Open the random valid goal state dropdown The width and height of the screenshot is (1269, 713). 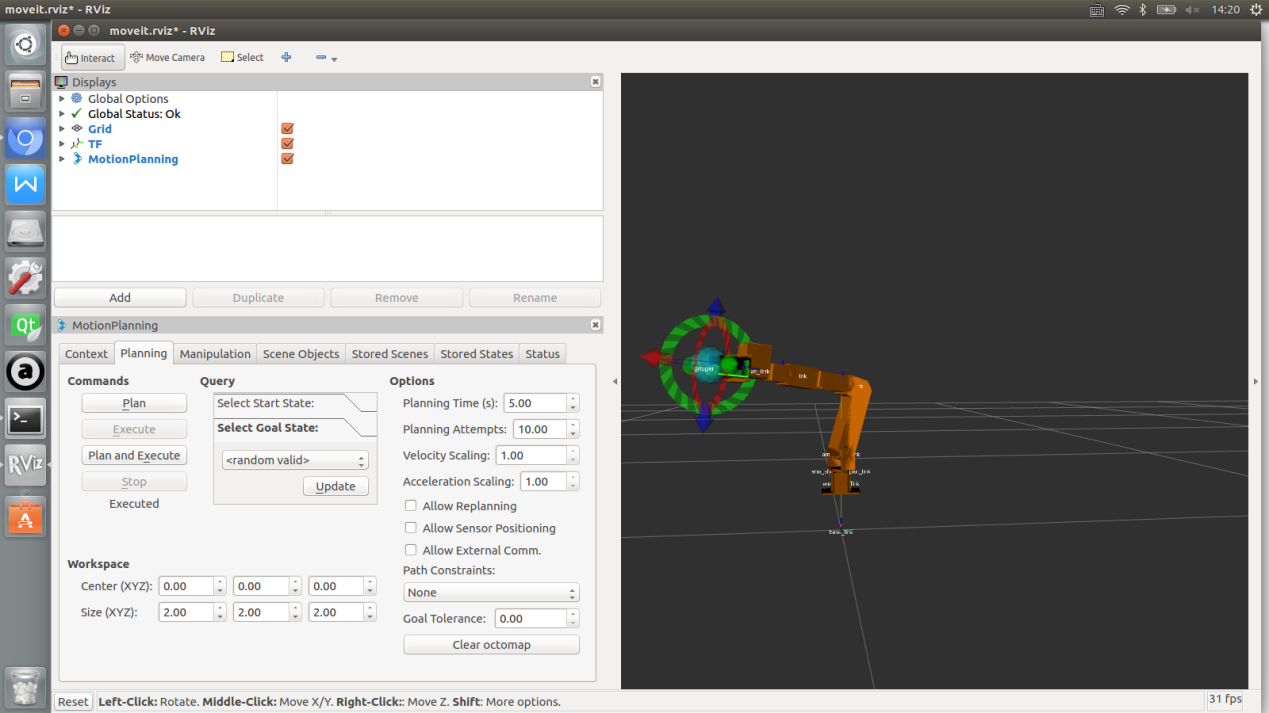coord(295,461)
